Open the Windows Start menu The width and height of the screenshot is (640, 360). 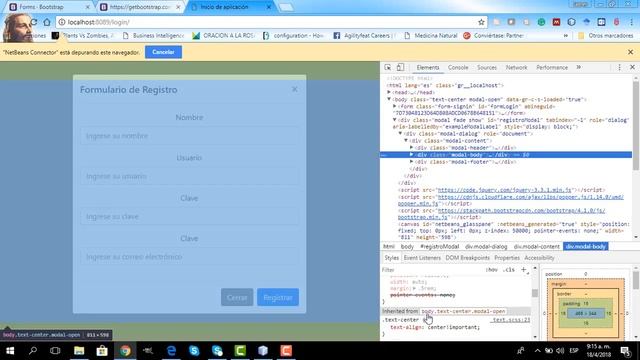click(10, 351)
